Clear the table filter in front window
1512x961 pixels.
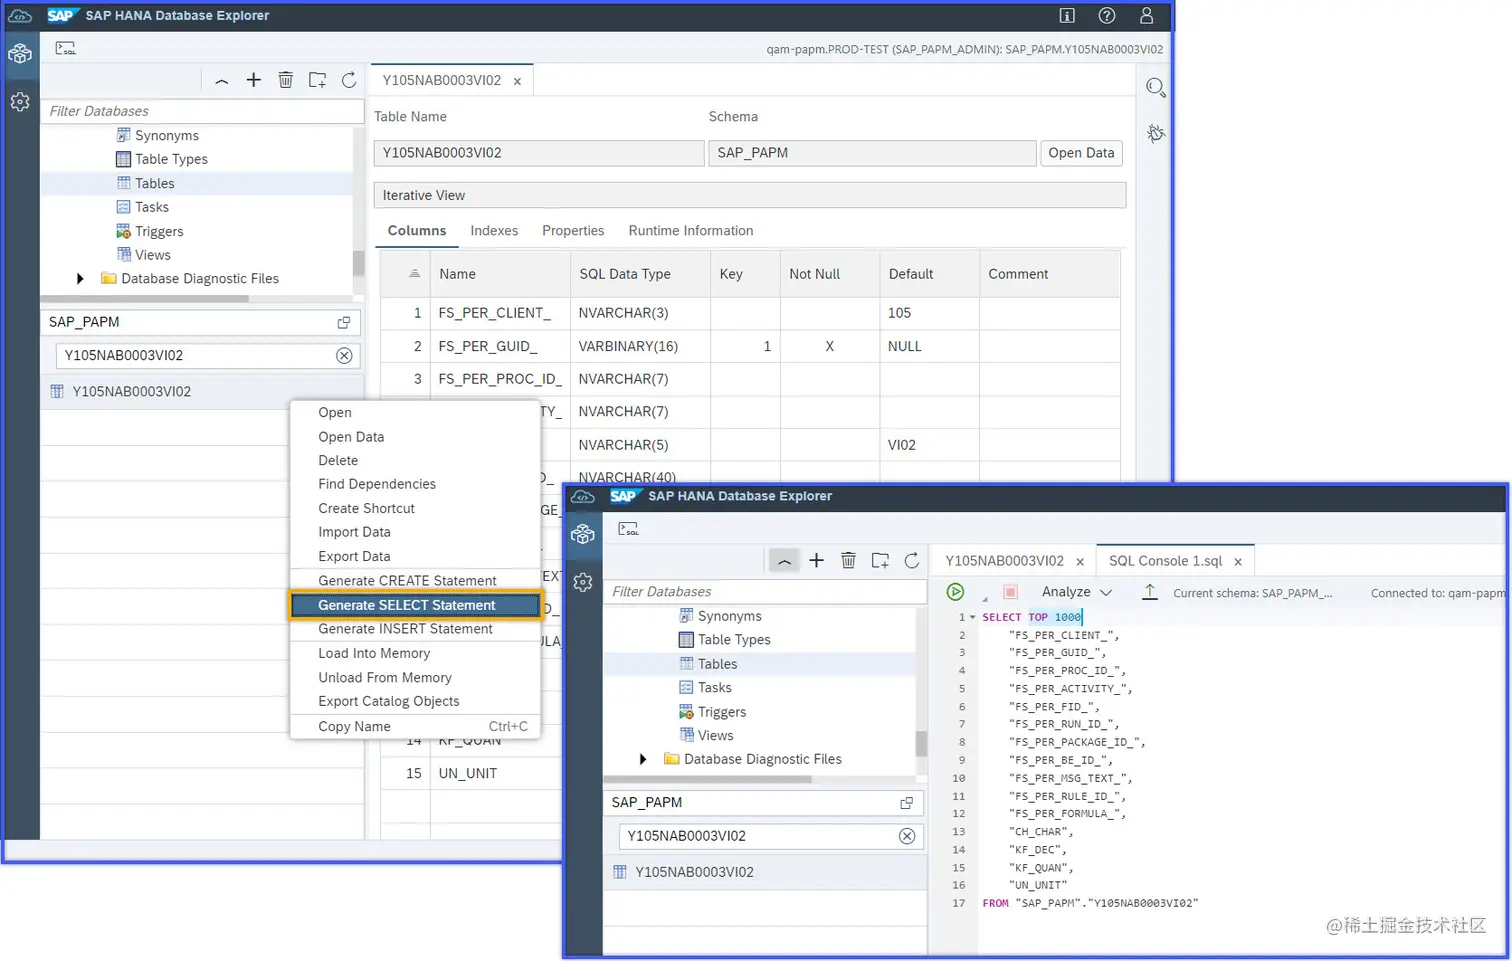click(907, 836)
